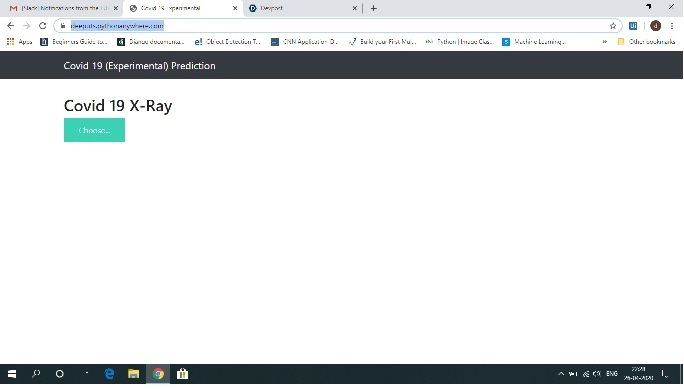
Task: Open the notification center icon
Action: (664, 374)
